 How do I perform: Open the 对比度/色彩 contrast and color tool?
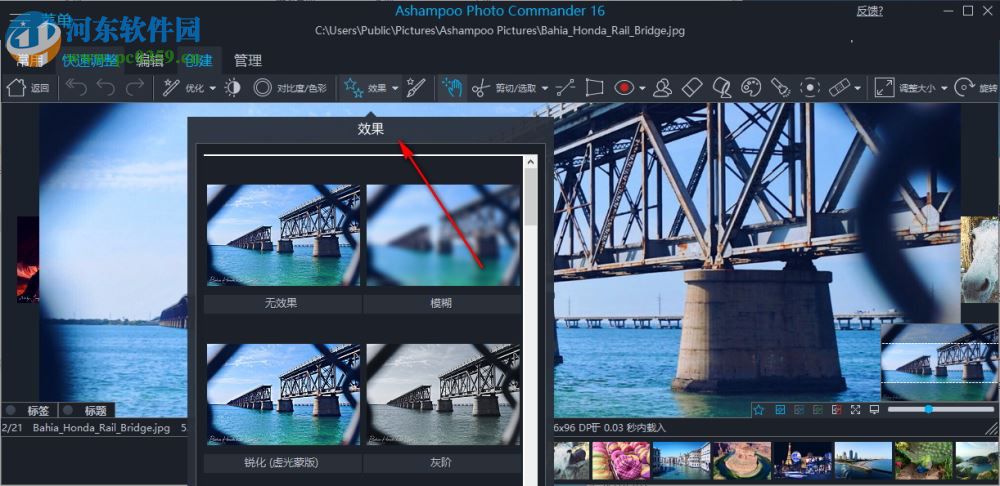[290, 88]
